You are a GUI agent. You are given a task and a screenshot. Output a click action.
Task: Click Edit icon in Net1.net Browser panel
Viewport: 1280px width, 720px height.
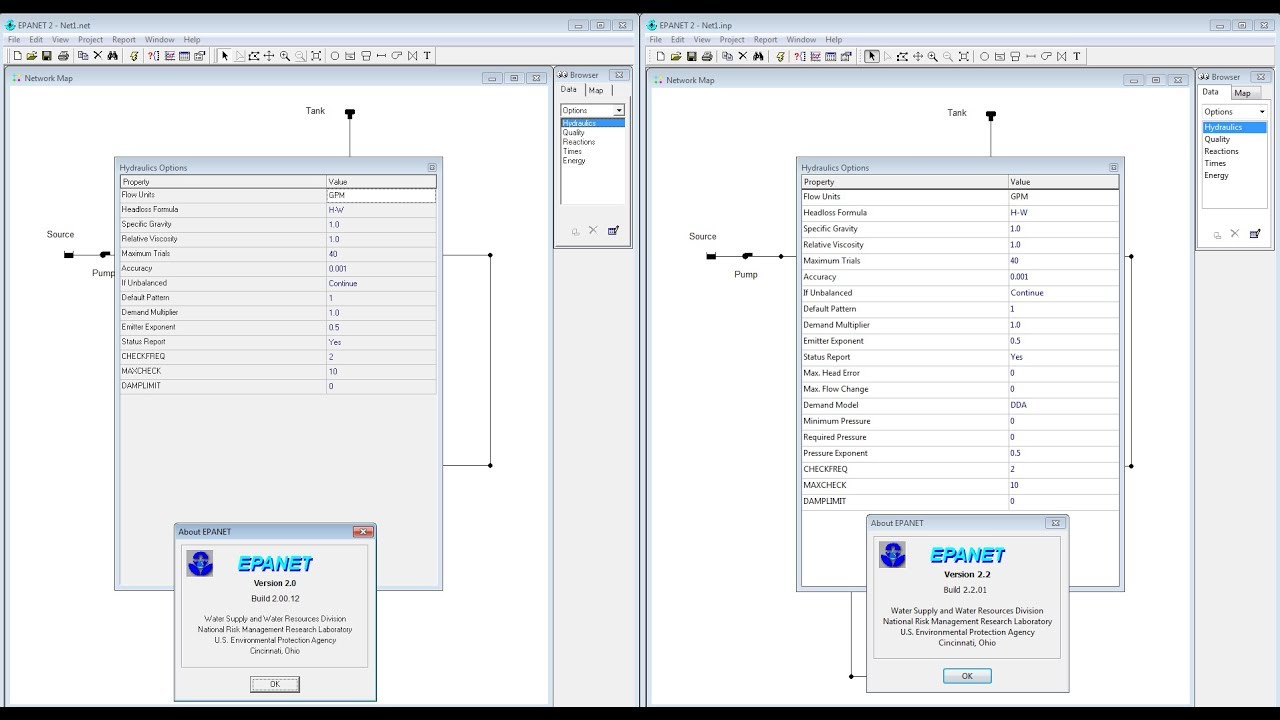coord(613,230)
